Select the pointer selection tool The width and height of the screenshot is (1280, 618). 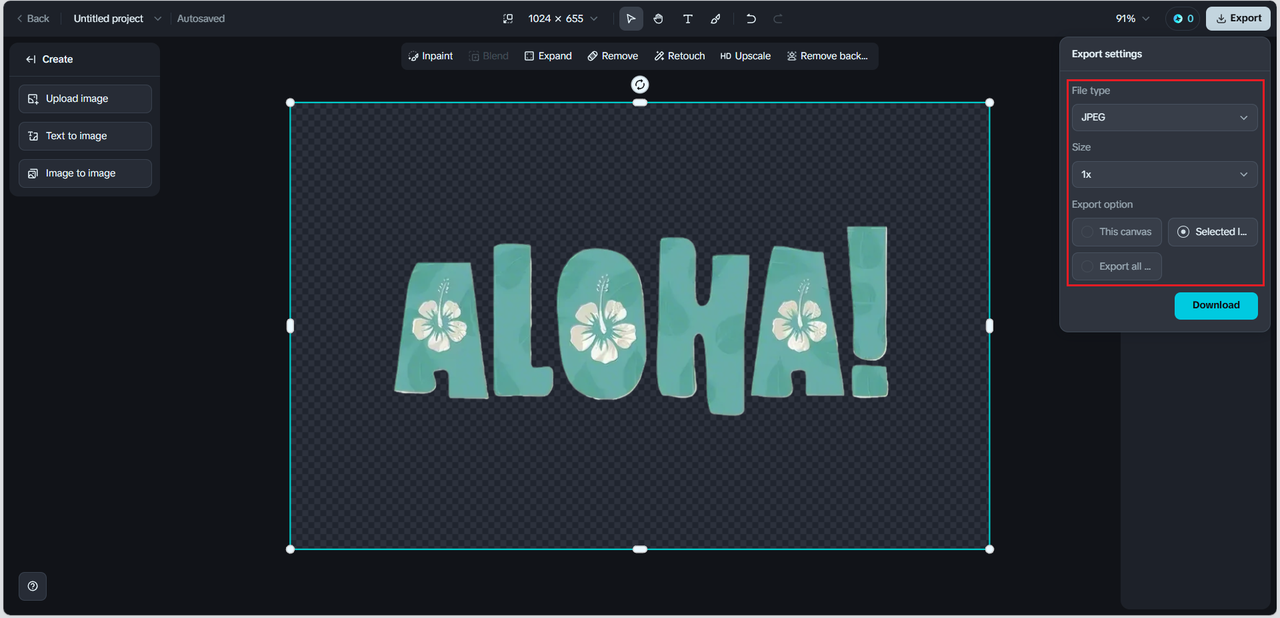[x=631, y=18]
